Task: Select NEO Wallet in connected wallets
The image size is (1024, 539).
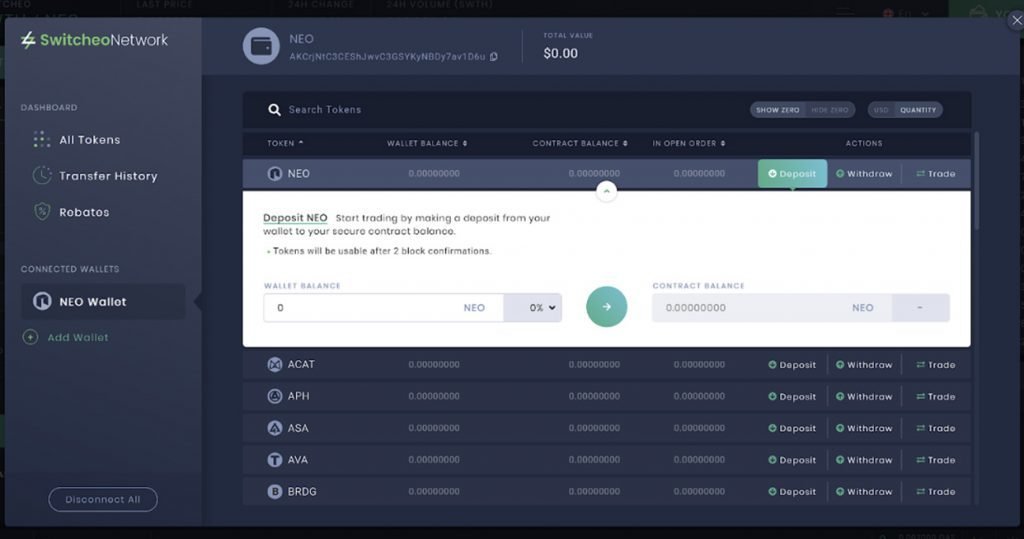Action: point(103,301)
